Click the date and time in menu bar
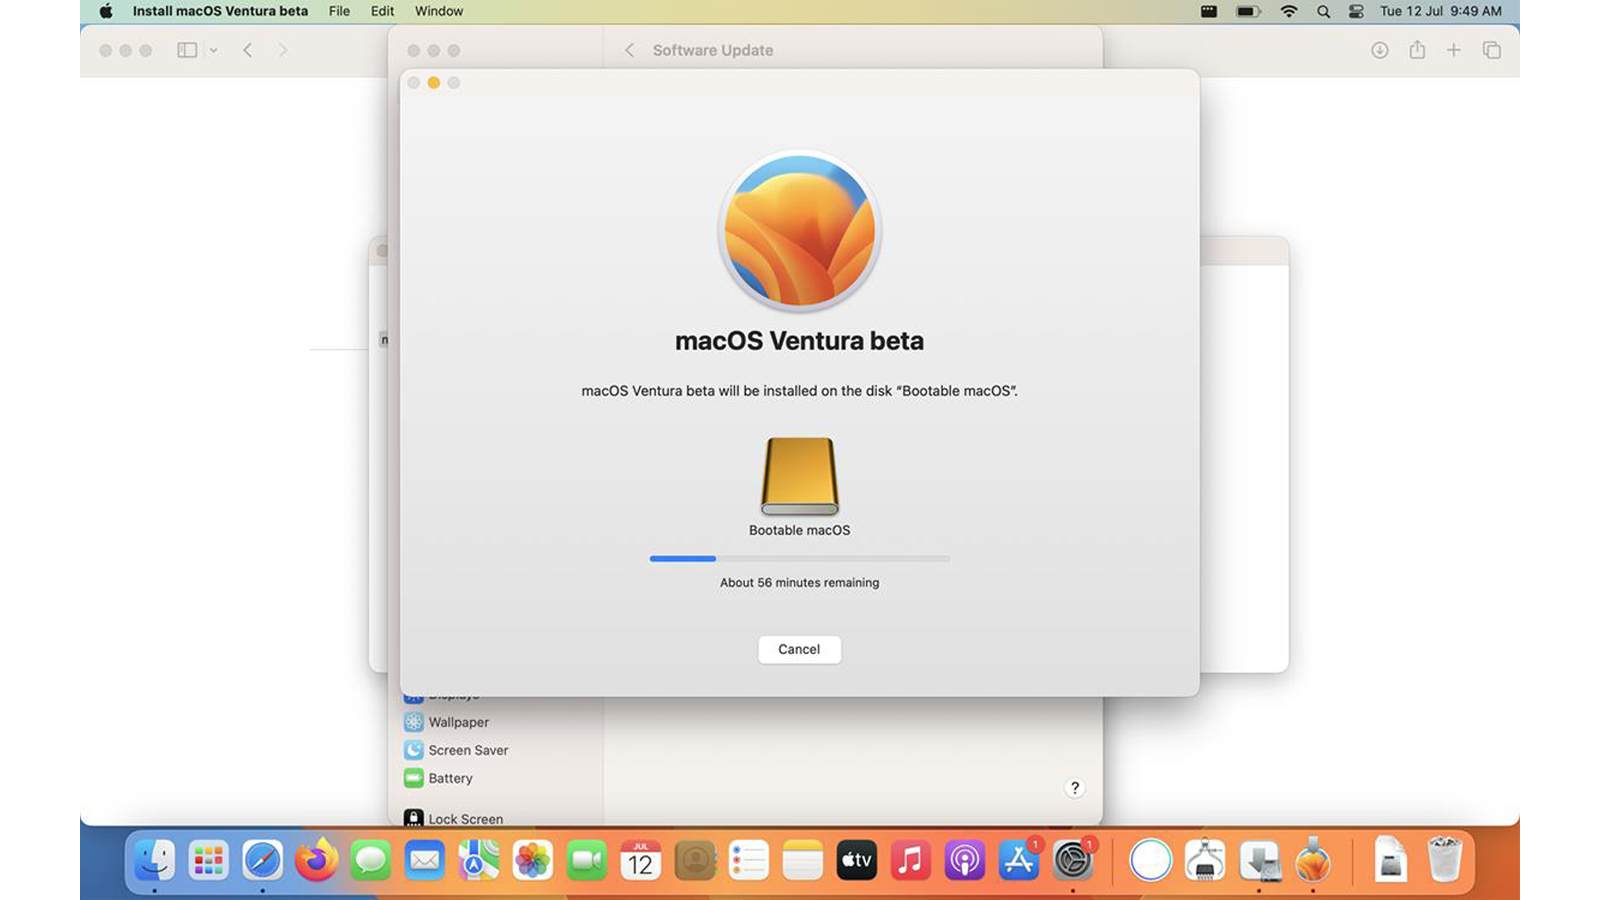Image resolution: width=1600 pixels, height=900 pixels. pos(1441,11)
